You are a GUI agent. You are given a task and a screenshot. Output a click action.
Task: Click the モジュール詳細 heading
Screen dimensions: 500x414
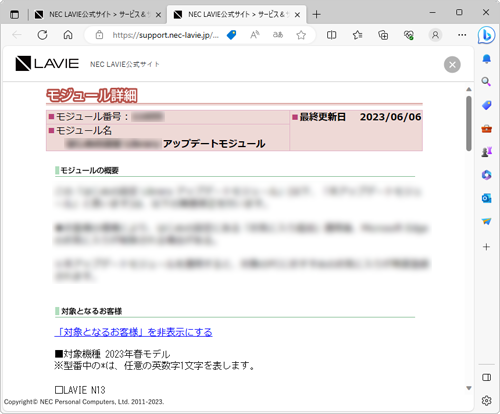point(92,95)
